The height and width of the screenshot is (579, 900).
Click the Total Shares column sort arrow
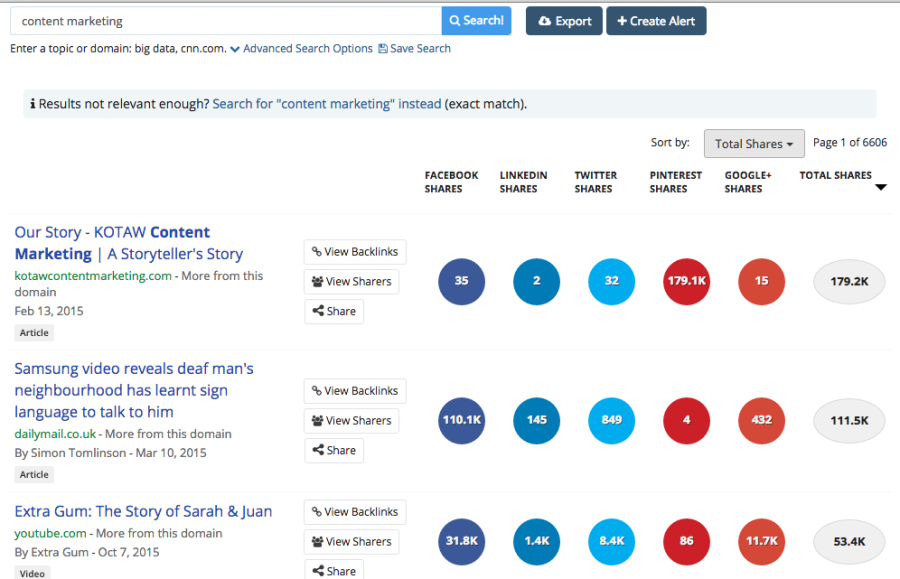(x=880, y=187)
